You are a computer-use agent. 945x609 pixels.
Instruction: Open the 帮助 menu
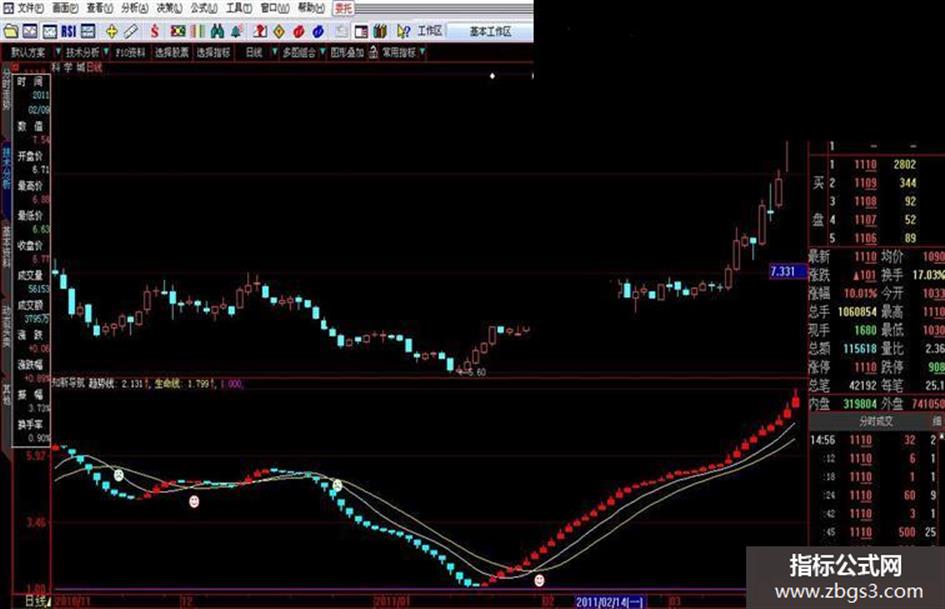(311, 8)
